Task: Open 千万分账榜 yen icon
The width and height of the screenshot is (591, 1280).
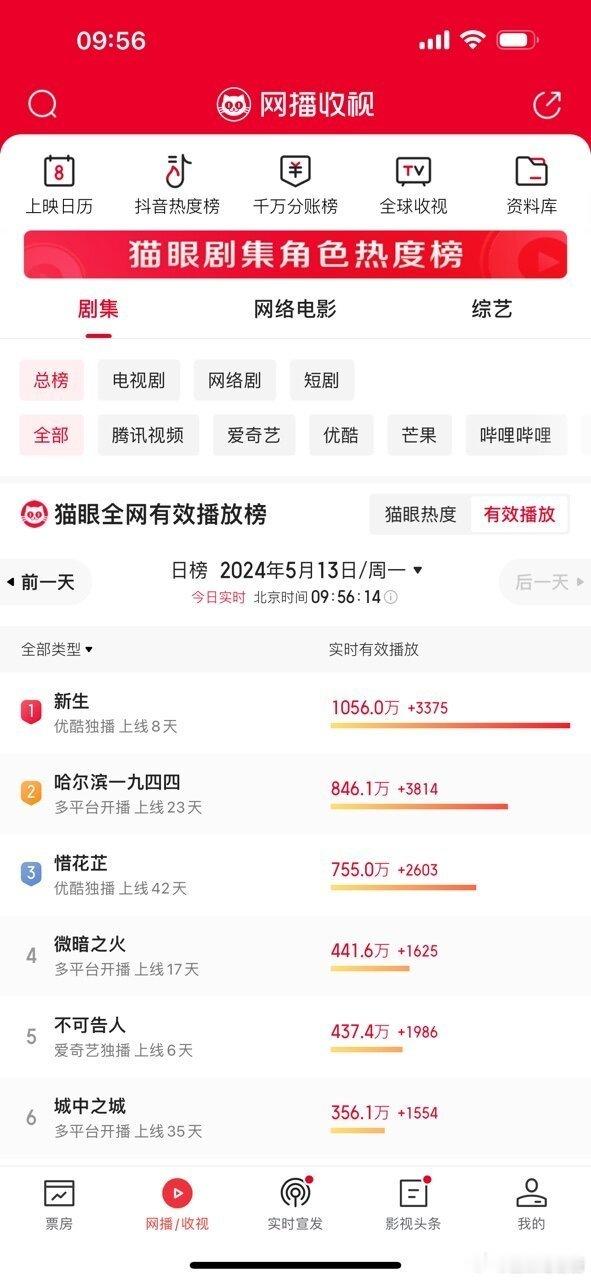Action: tap(295, 171)
